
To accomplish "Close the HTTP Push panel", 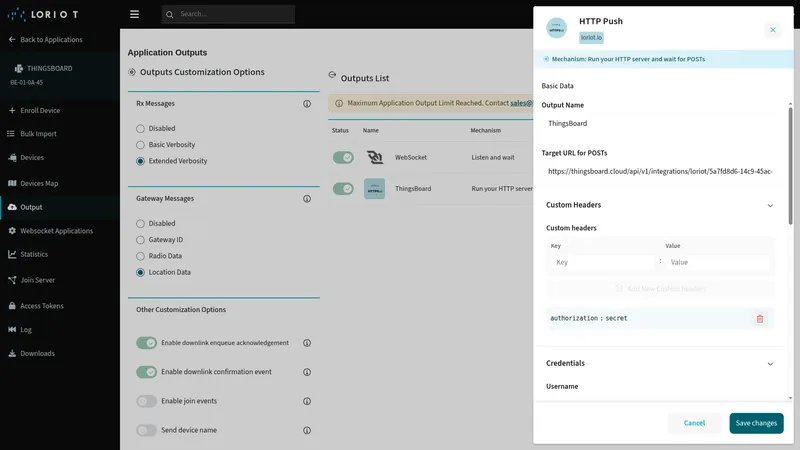I will pos(773,30).
